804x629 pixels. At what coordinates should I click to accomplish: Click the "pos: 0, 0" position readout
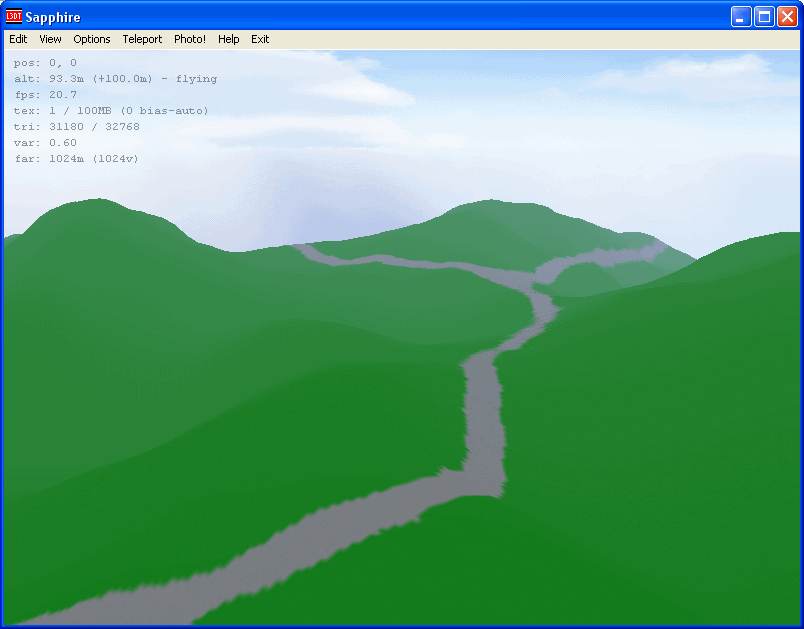pyautogui.click(x=45, y=63)
